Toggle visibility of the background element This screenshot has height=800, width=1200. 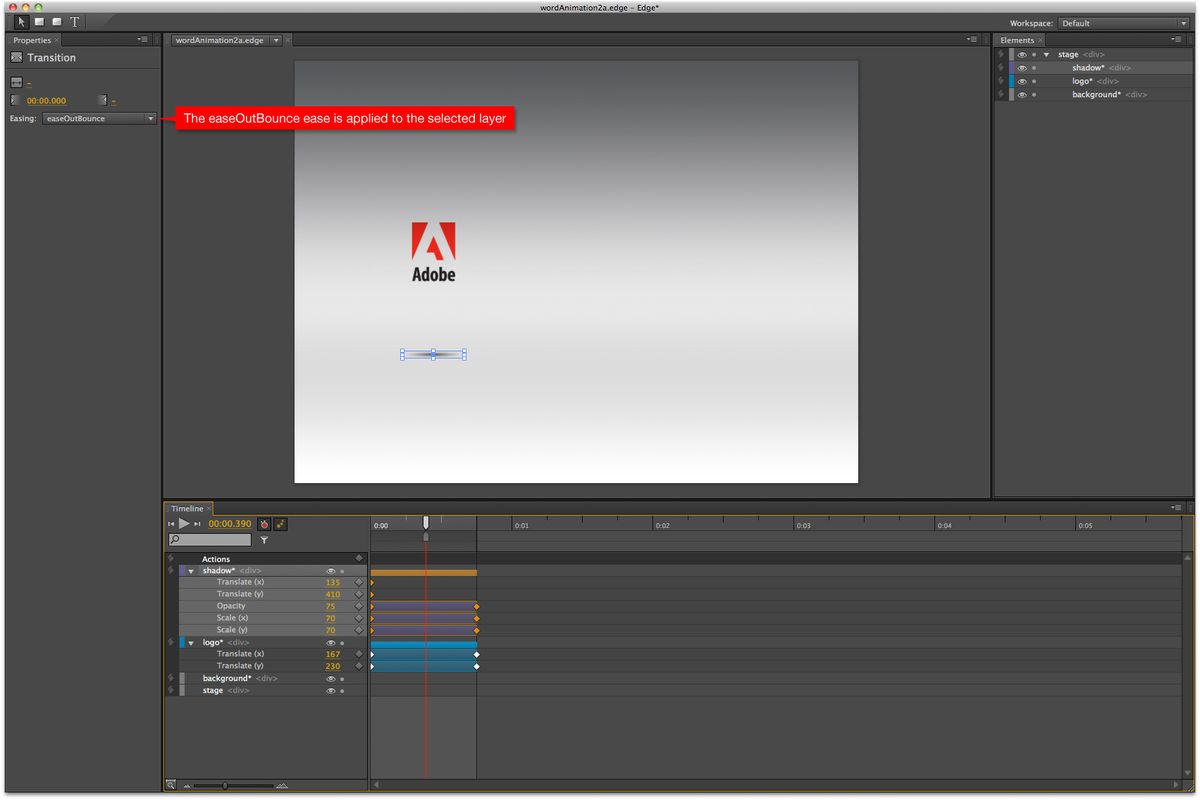pyautogui.click(x=1022, y=94)
